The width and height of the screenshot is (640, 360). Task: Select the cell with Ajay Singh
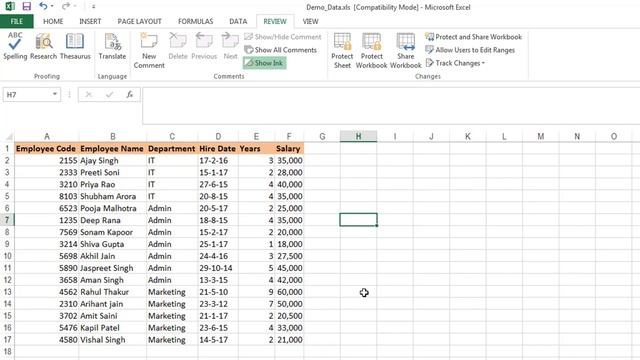[113, 160]
